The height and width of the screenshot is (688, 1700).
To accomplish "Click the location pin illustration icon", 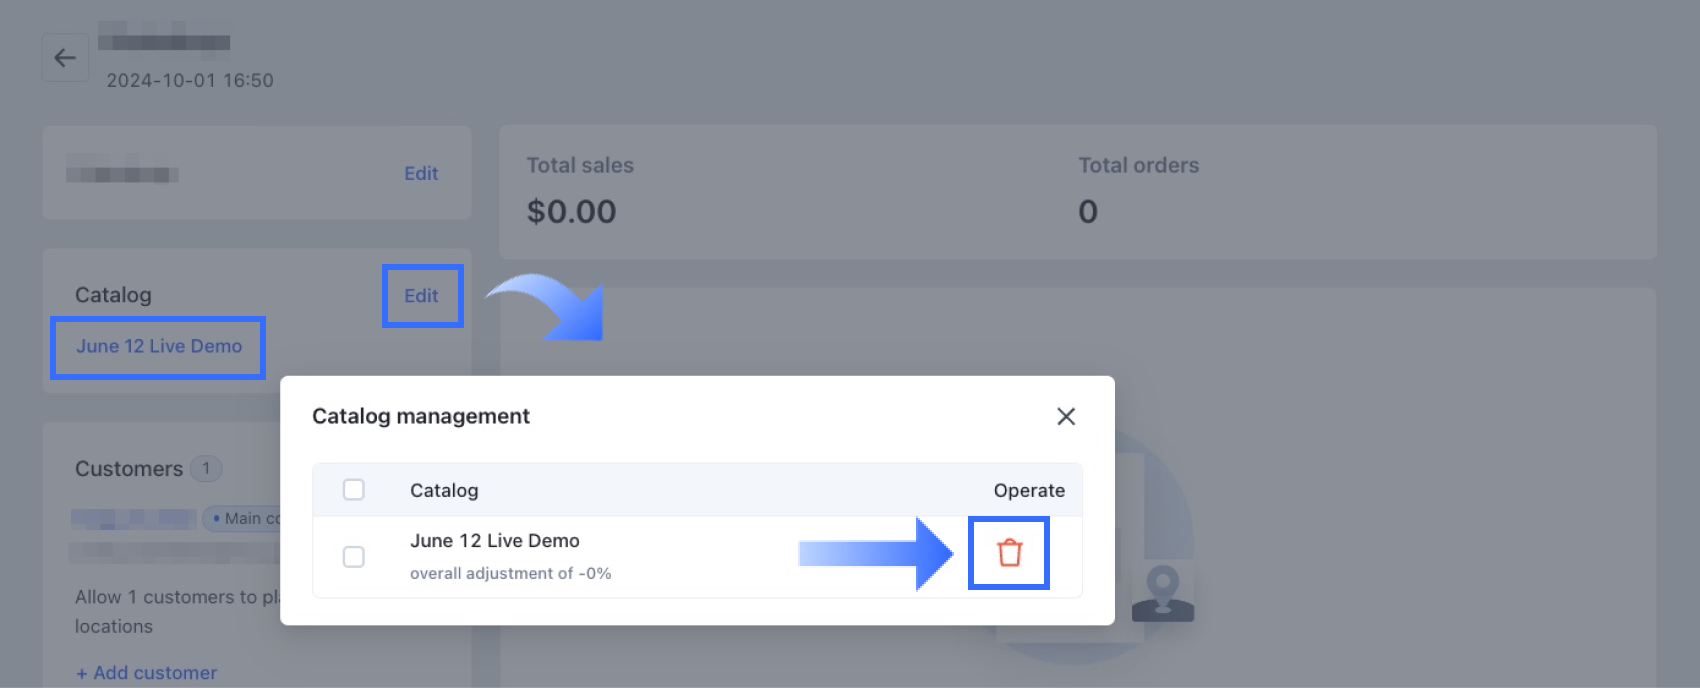I will pos(1163,593).
